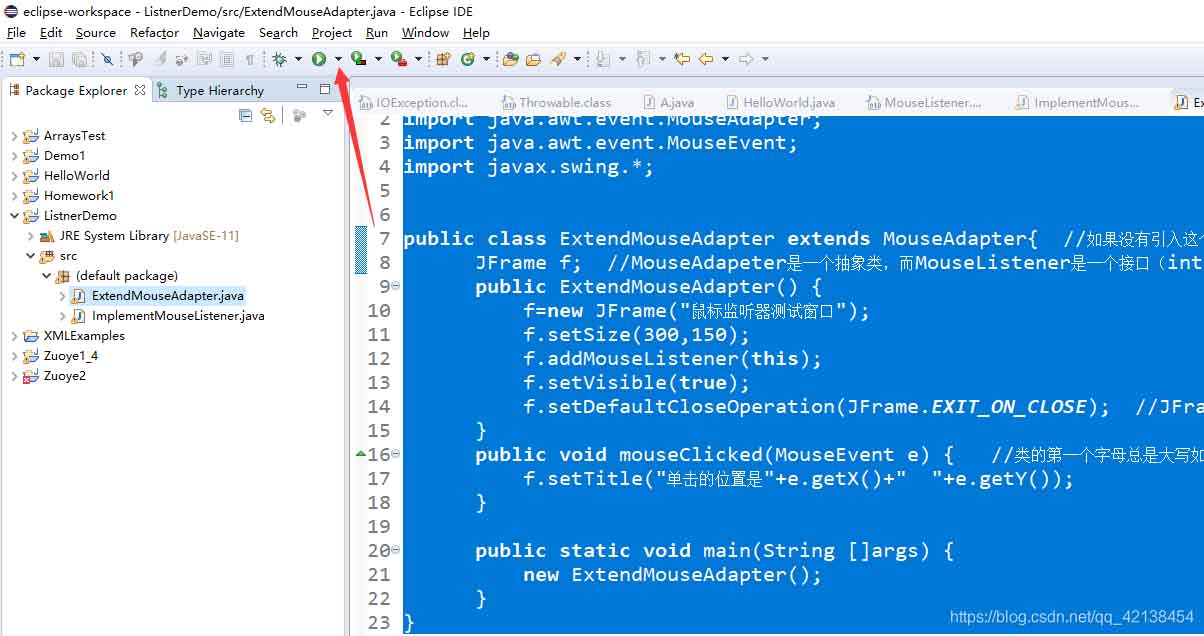This screenshot has height=636, width=1204.
Task: Maximize the Package Explorer panel
Action: (x=324, y=89)
